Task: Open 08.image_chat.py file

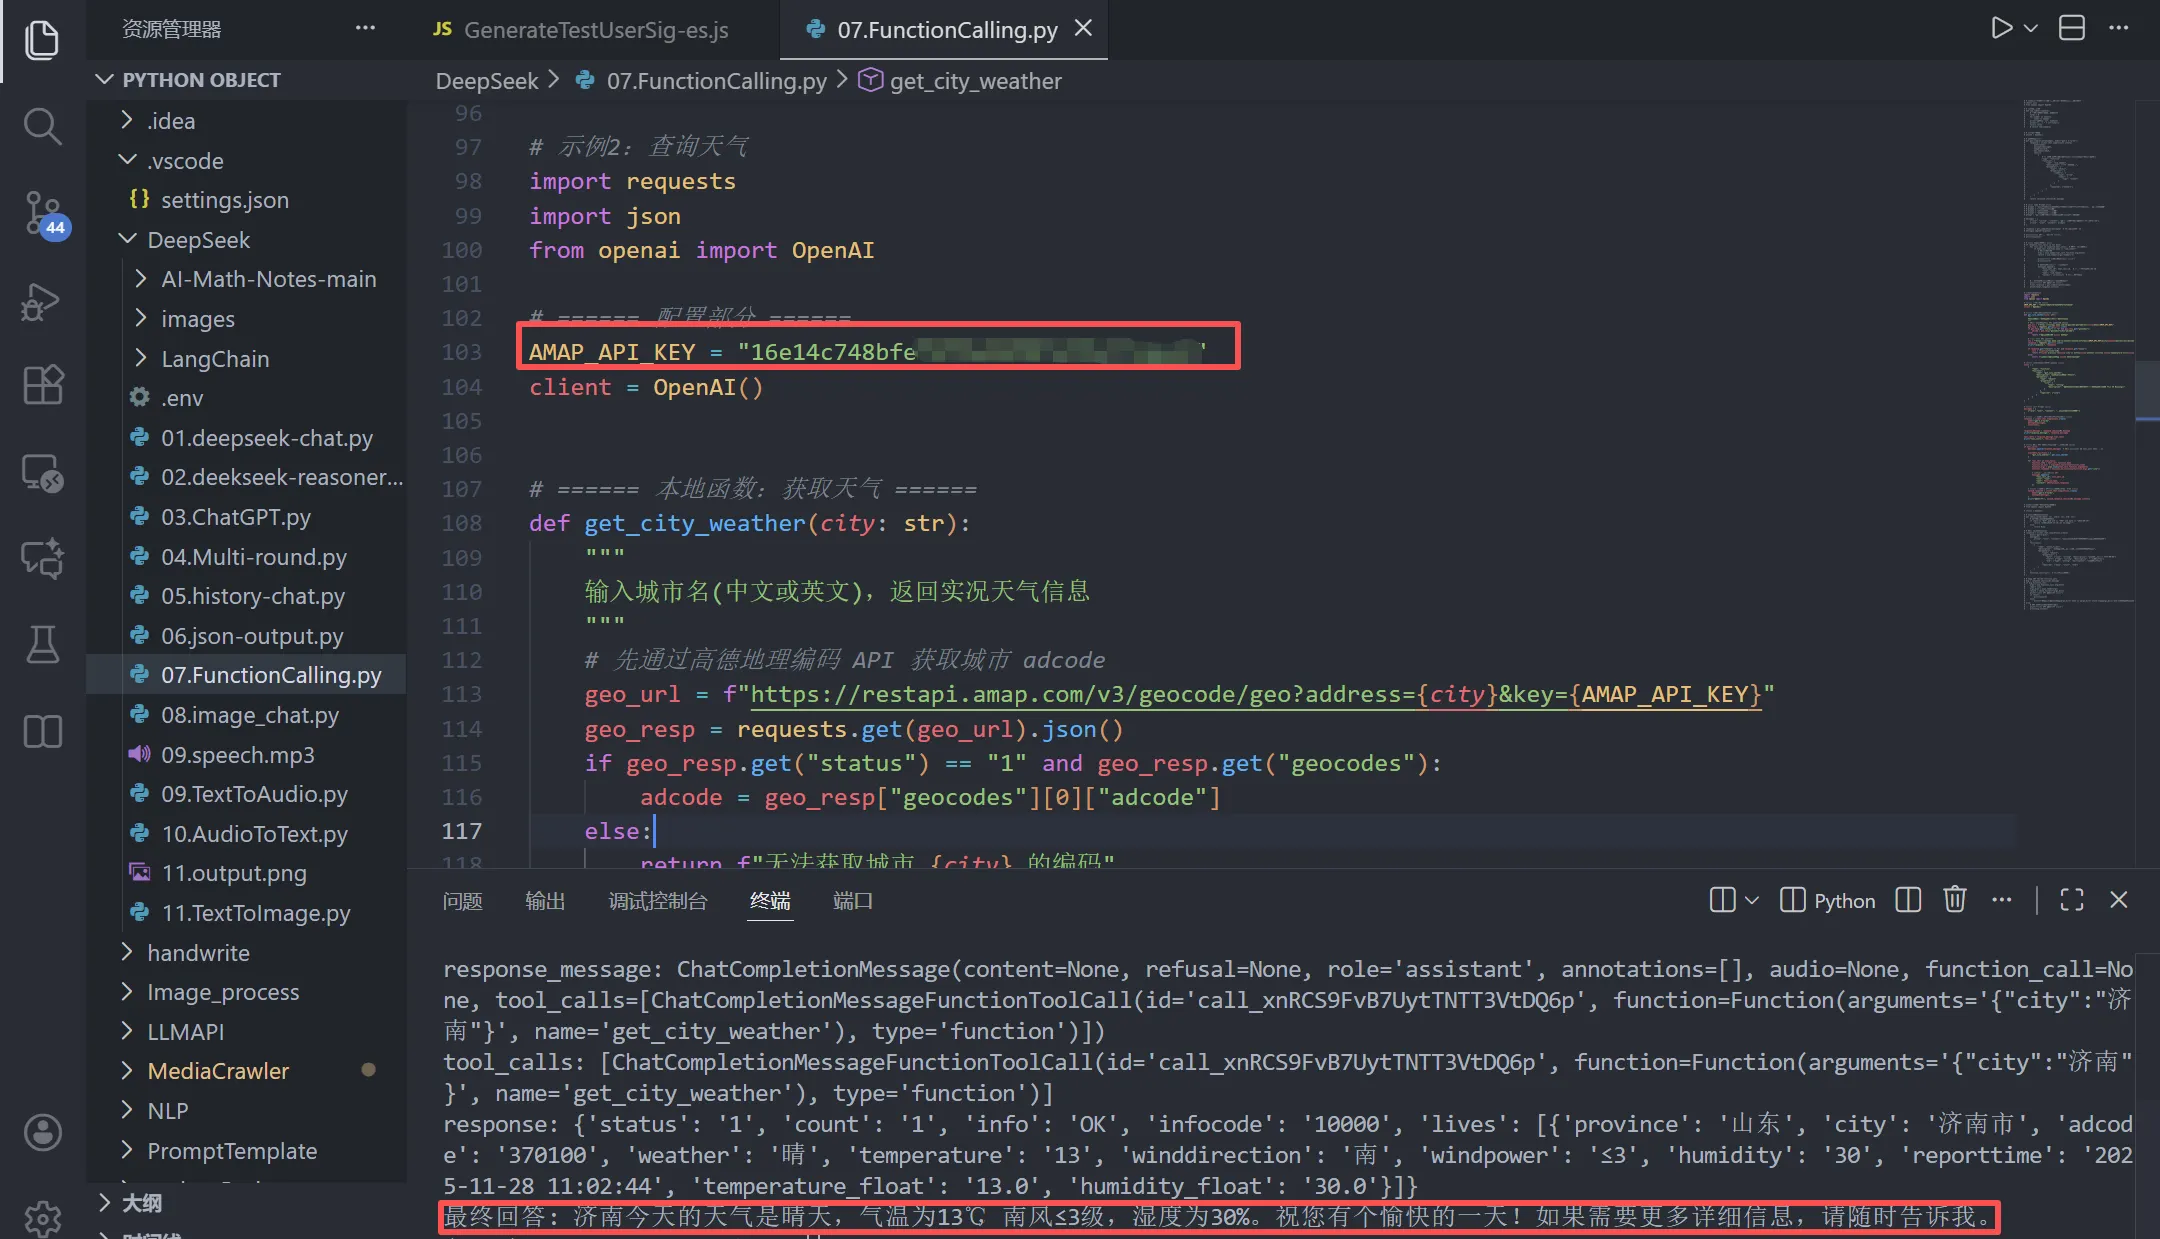Action: click(250, 715)
